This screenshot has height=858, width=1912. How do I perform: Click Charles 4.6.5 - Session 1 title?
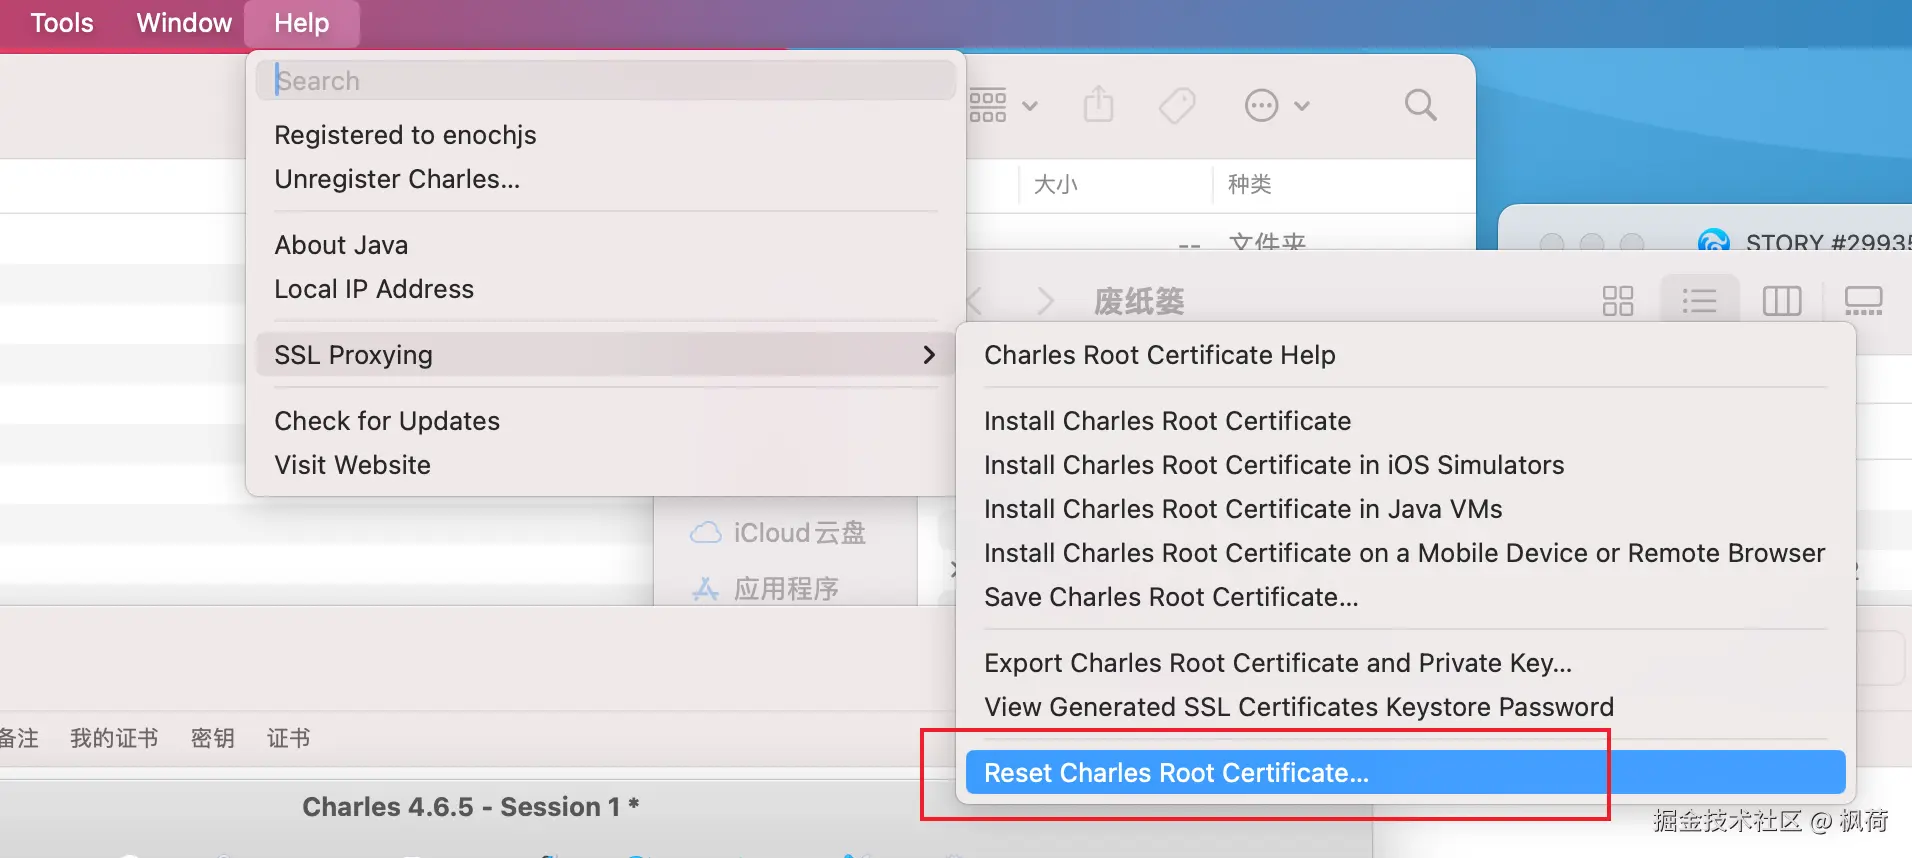coord(471,807)
